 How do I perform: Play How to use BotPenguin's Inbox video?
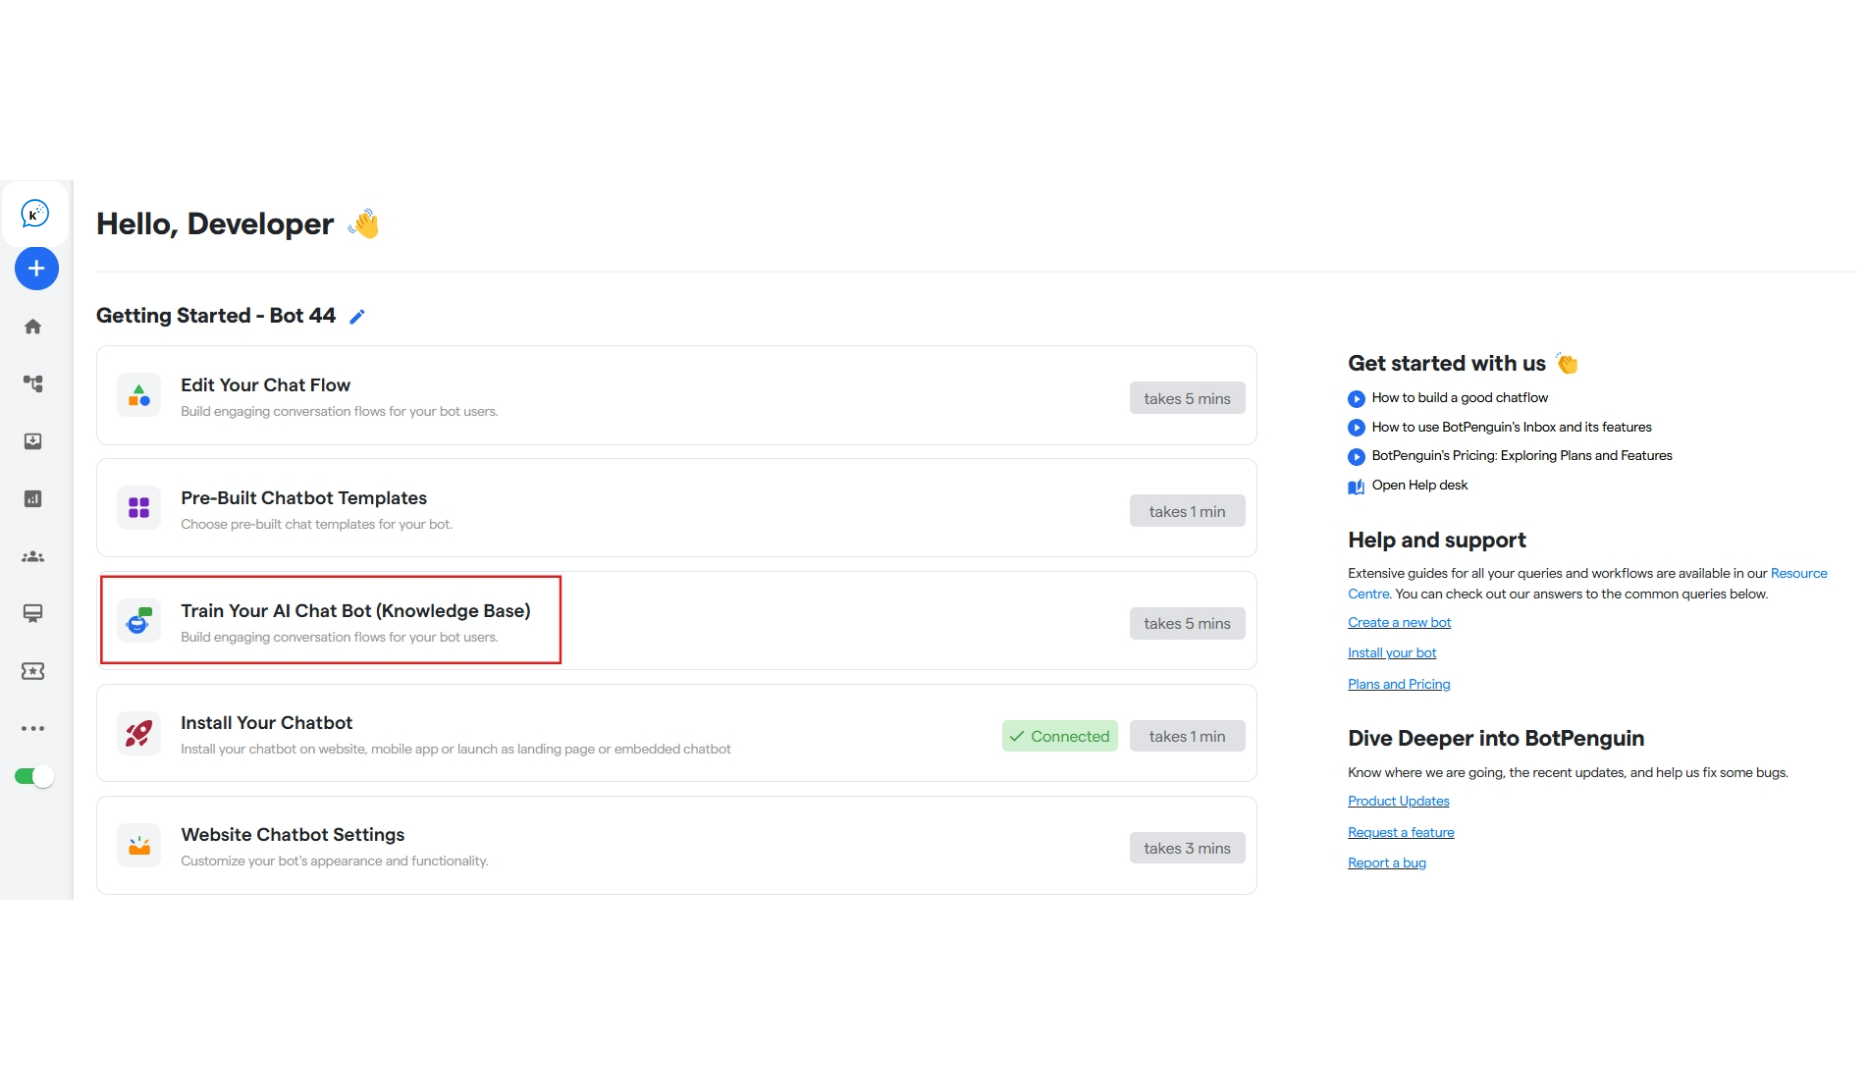coord(1511,427)
